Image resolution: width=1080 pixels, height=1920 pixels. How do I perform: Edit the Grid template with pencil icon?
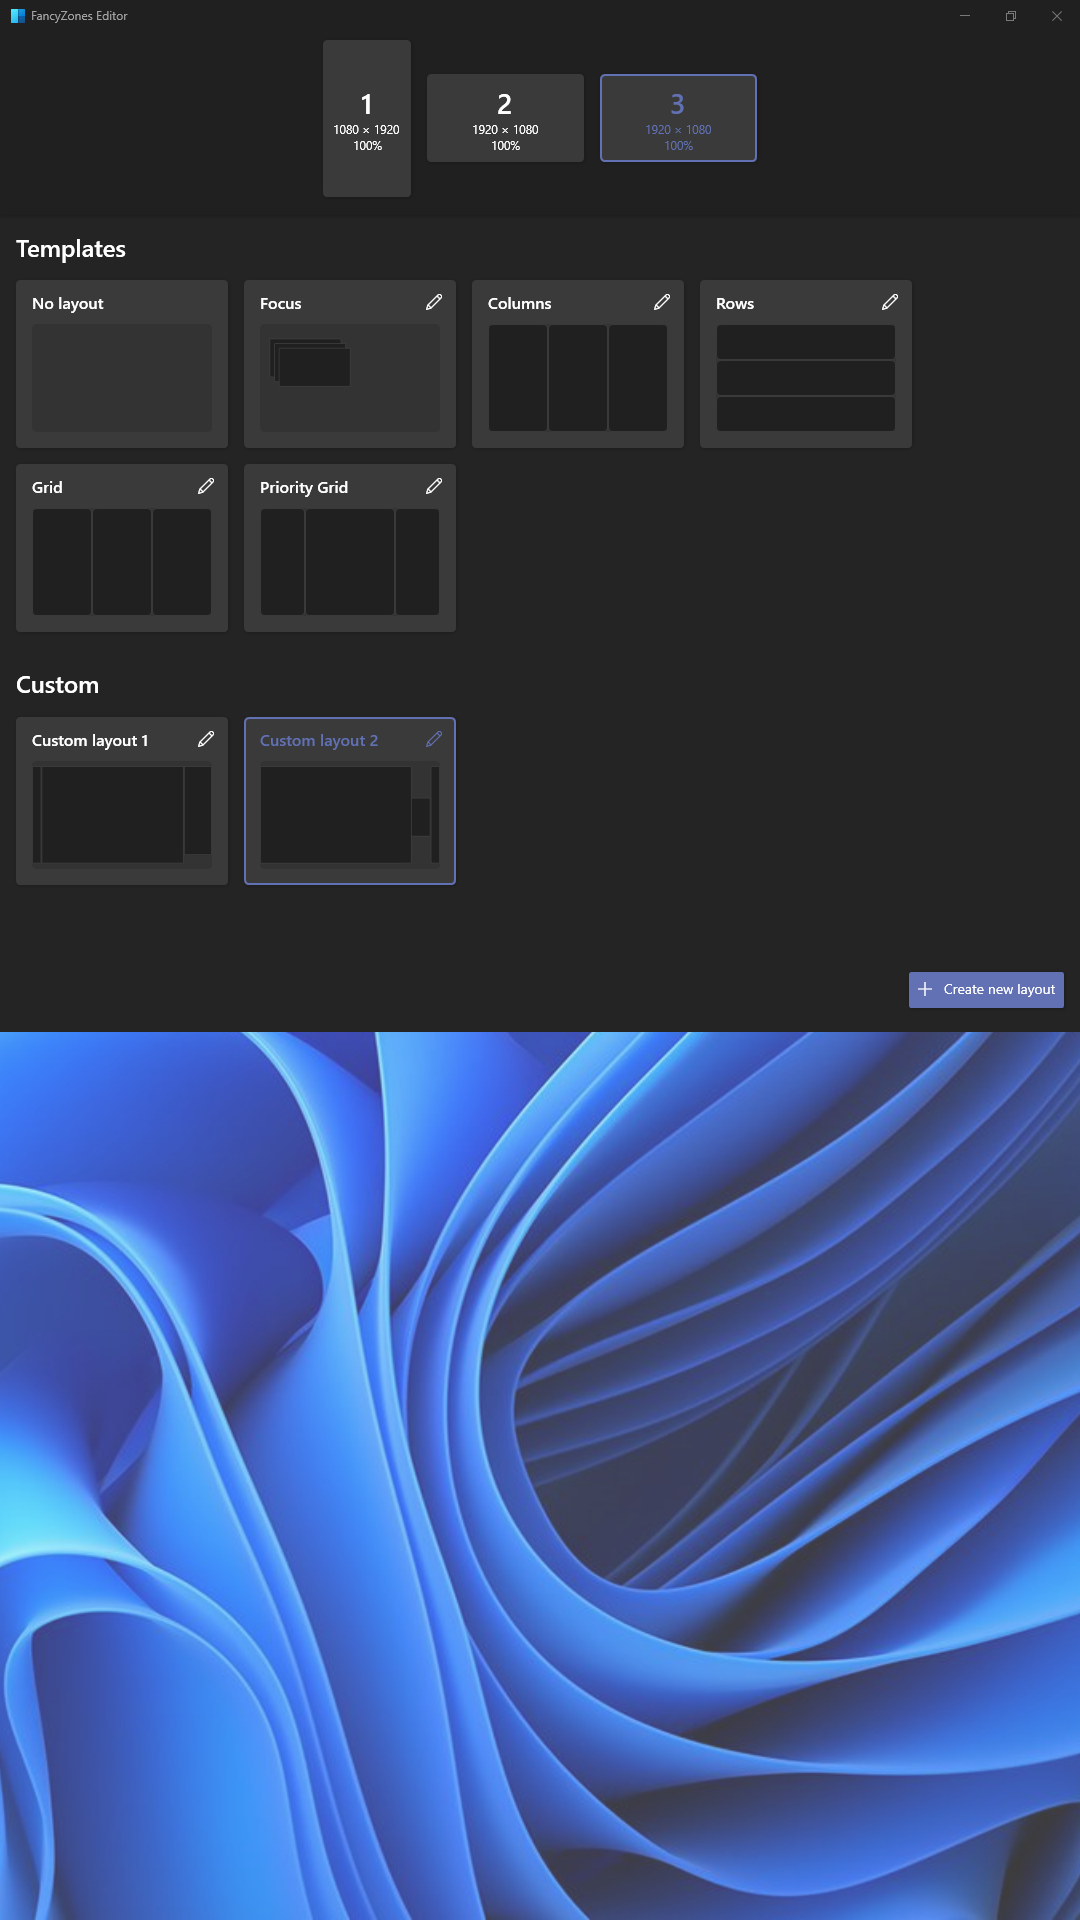pos(206,486)
